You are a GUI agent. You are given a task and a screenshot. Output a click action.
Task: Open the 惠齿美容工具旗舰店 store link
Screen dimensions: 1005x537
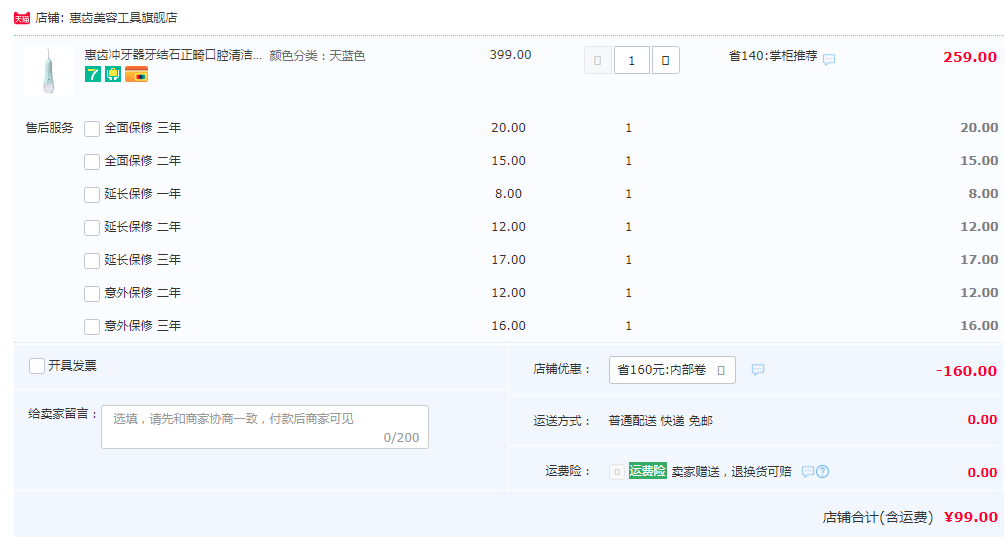point(123,18)
